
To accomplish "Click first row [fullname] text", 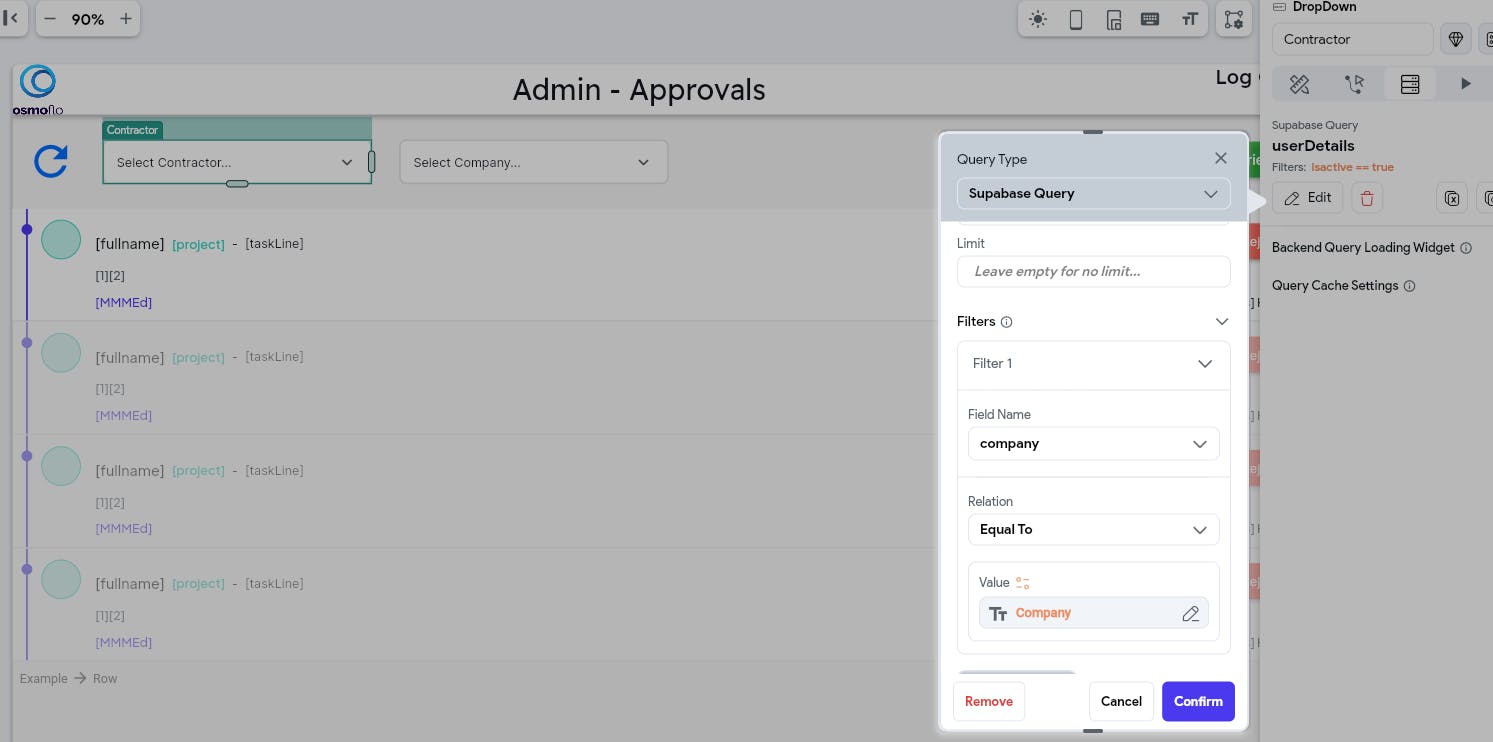I will tap(130, 243).
